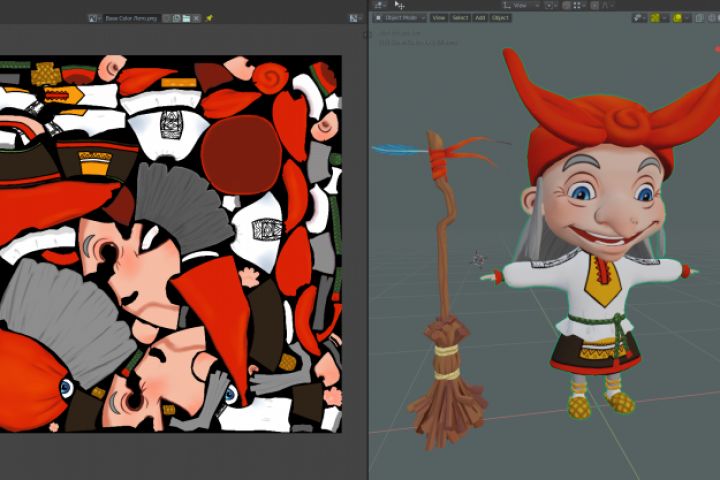
Task: Unlink the image with the X icon
Action: click(x=196, y=18)
